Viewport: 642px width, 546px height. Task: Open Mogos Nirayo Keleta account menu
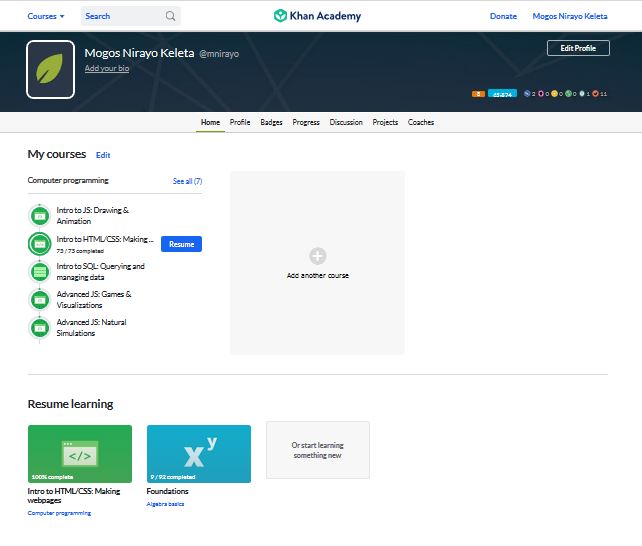point(570,16)
